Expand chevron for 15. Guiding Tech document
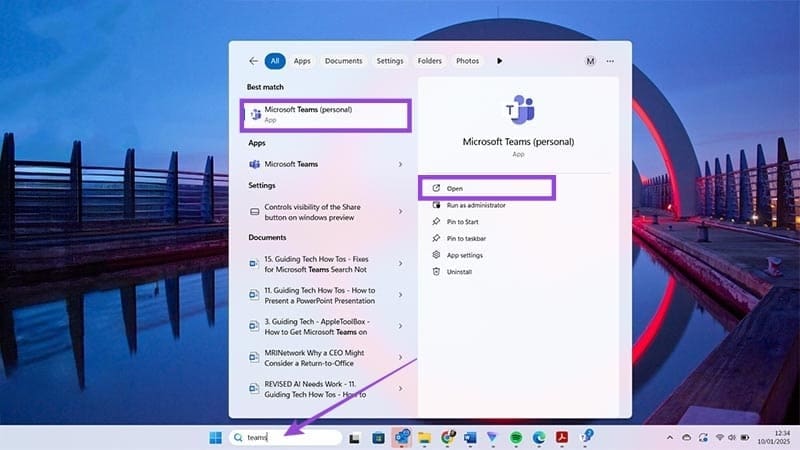 coord(401,263)
